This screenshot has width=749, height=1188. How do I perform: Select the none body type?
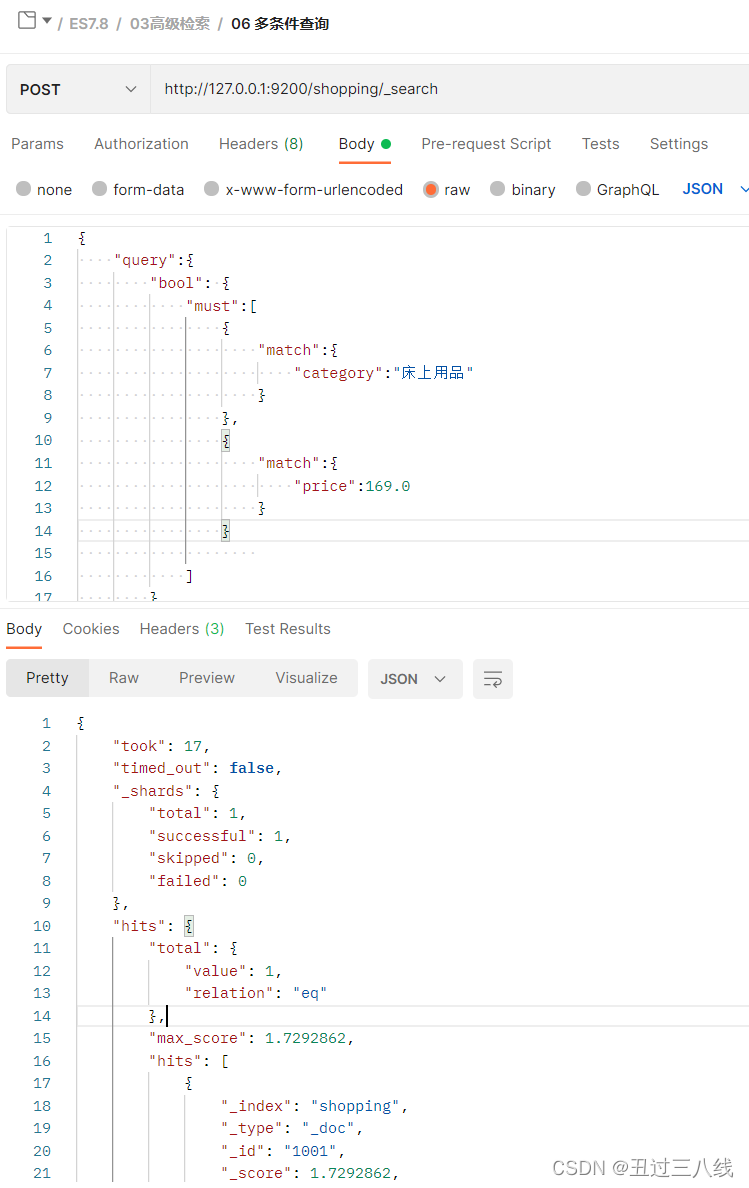coord(44,189)
